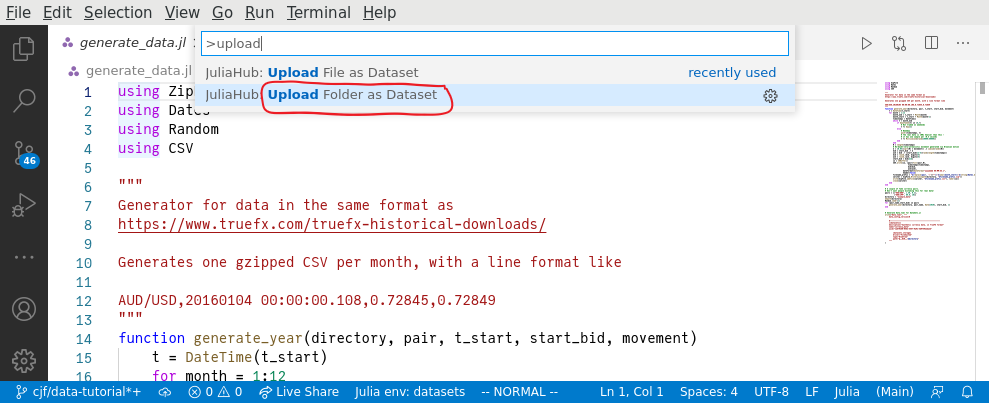Screen dimensions: 989x403
Task: Open the Help menu
Action: click(x=380, y=13)
